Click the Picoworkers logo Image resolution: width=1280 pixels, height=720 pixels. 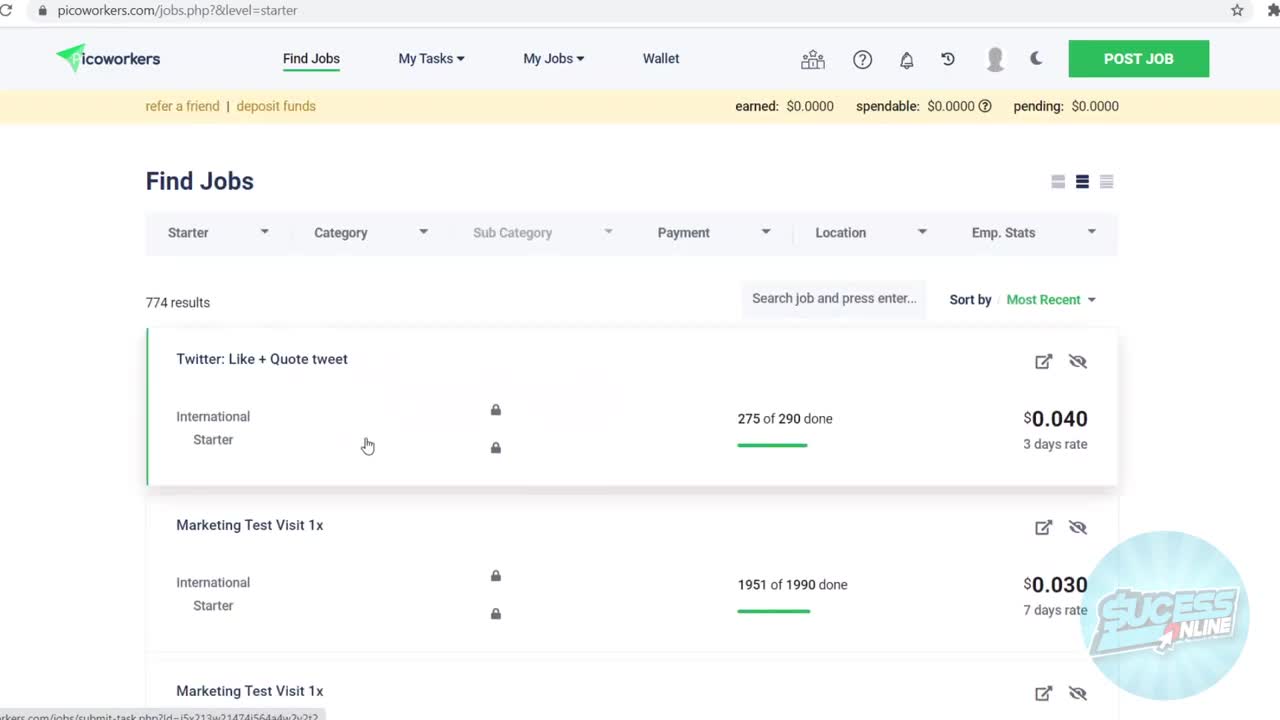point(108,58)
